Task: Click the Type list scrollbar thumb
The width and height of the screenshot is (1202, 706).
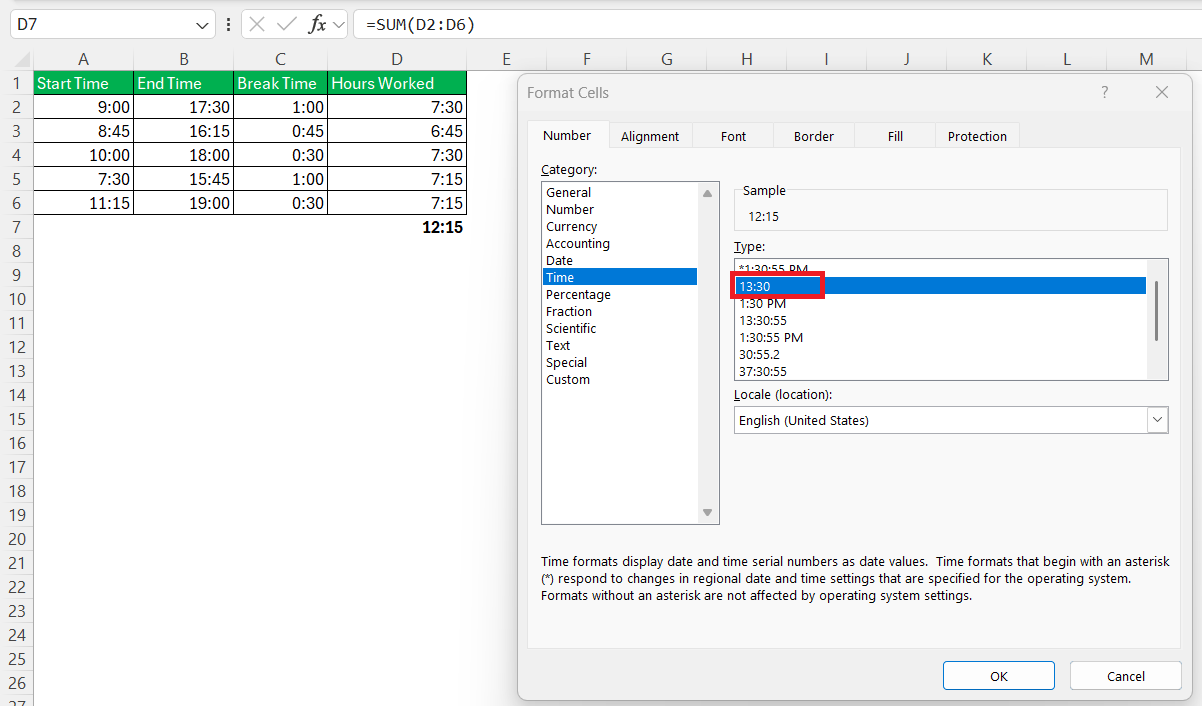Action: [x=1157, y=311]
